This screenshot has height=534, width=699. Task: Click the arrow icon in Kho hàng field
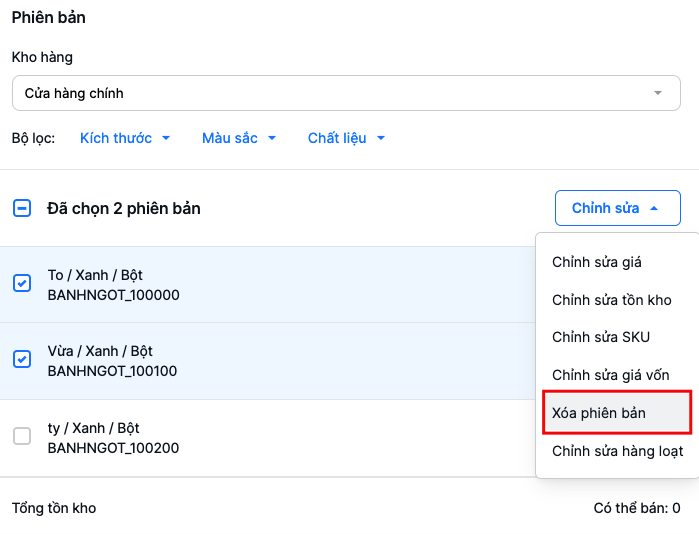[658, 93]
